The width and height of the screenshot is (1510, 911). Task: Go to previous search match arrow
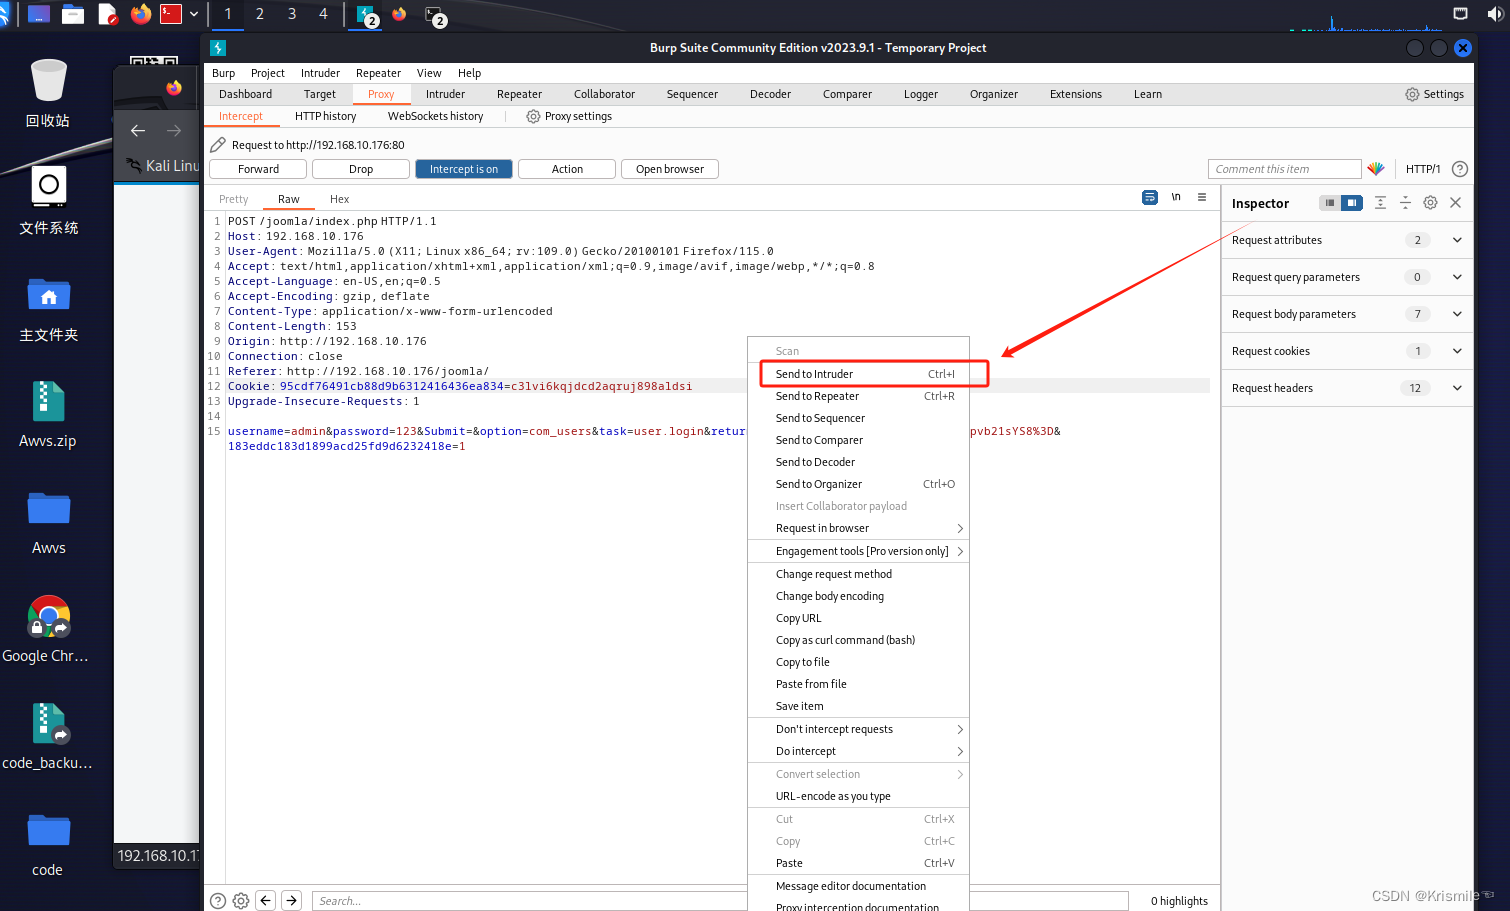pyautogui.click(x=266, y=901)
